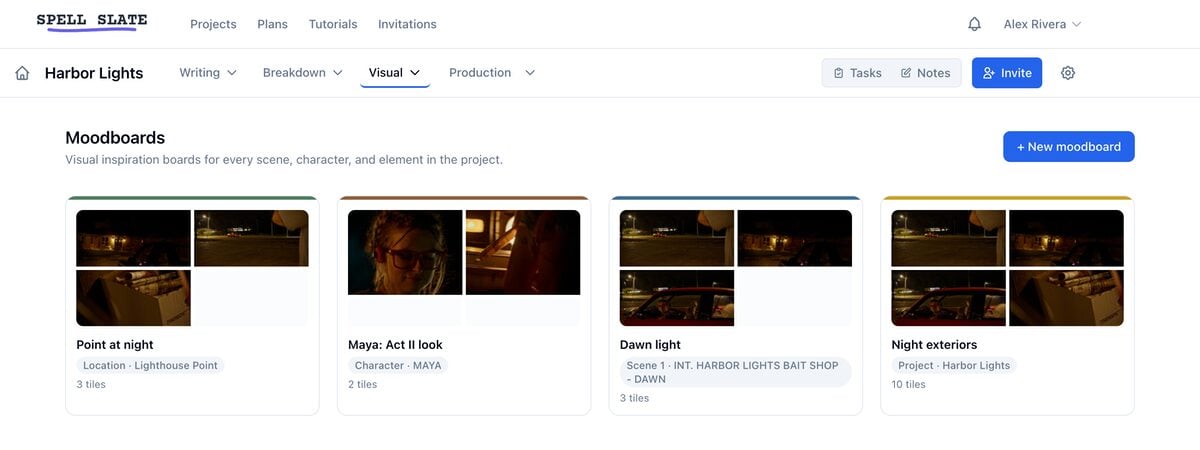Click the Harbor Lights project title

coord(94,73)
